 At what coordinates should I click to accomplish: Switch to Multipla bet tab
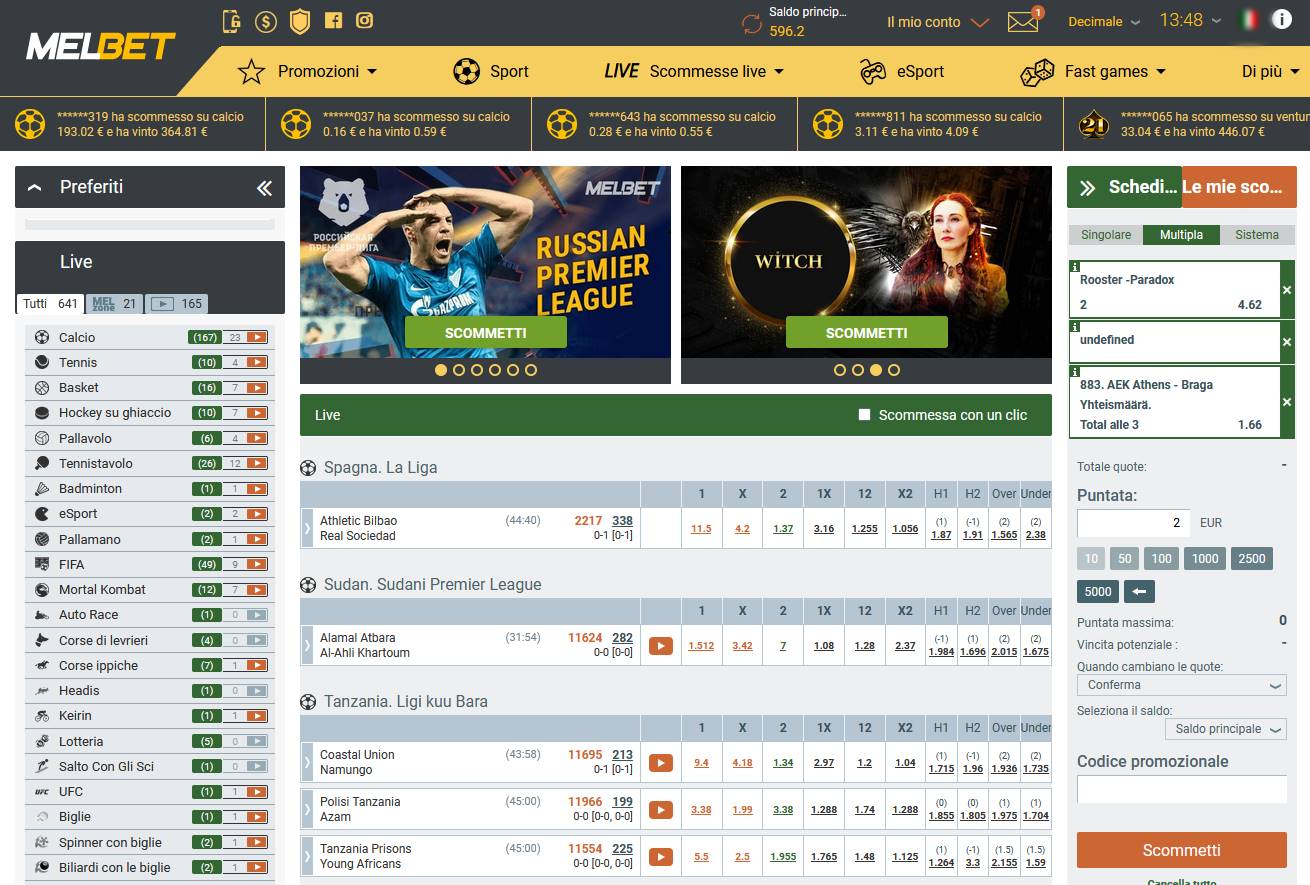point(1181,235)
